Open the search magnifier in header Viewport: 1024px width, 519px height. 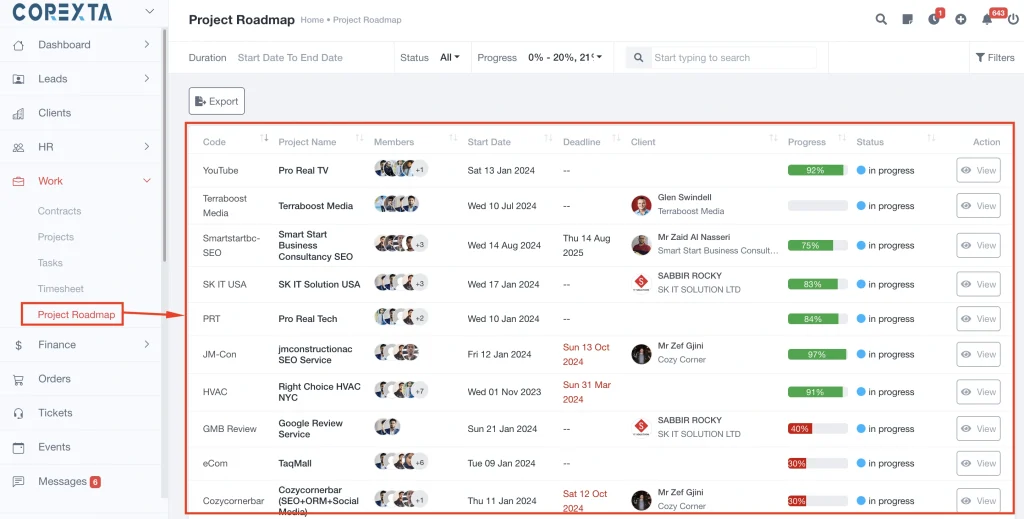[x=881, y=20]
